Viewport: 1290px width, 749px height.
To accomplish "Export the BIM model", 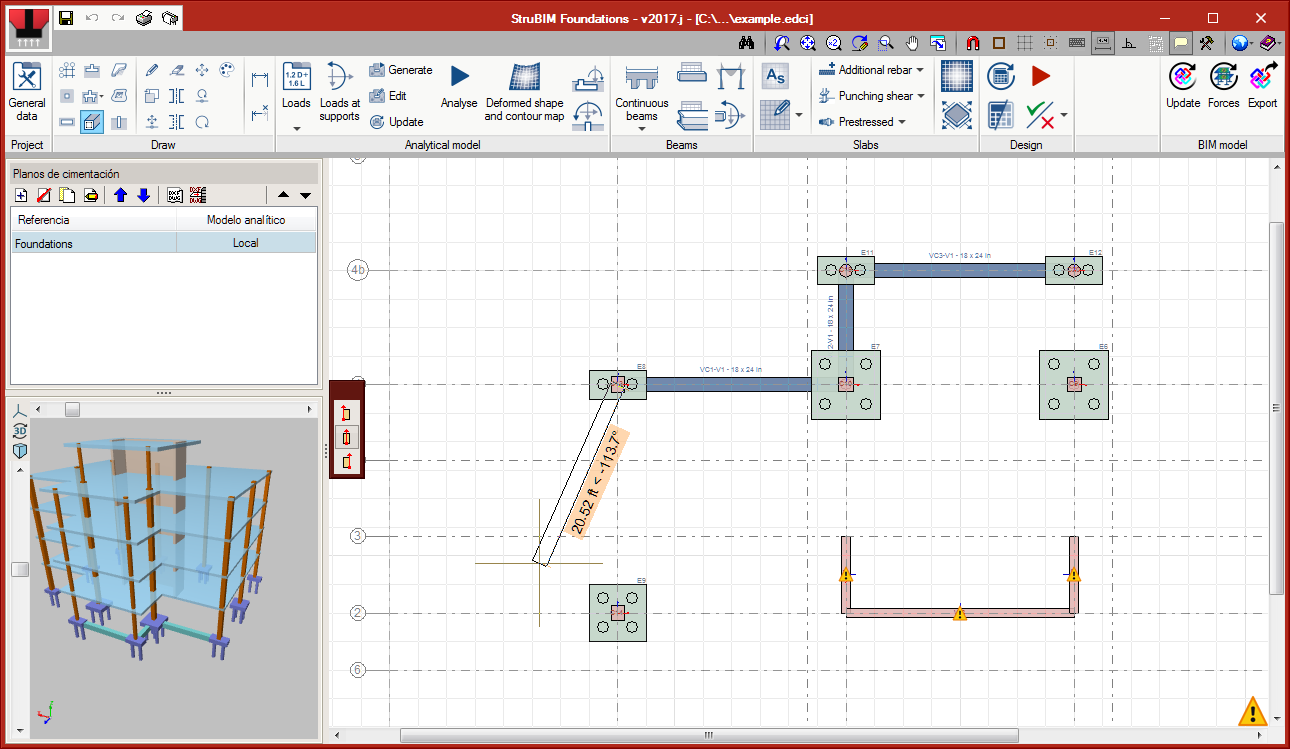I will (1262, 86).
